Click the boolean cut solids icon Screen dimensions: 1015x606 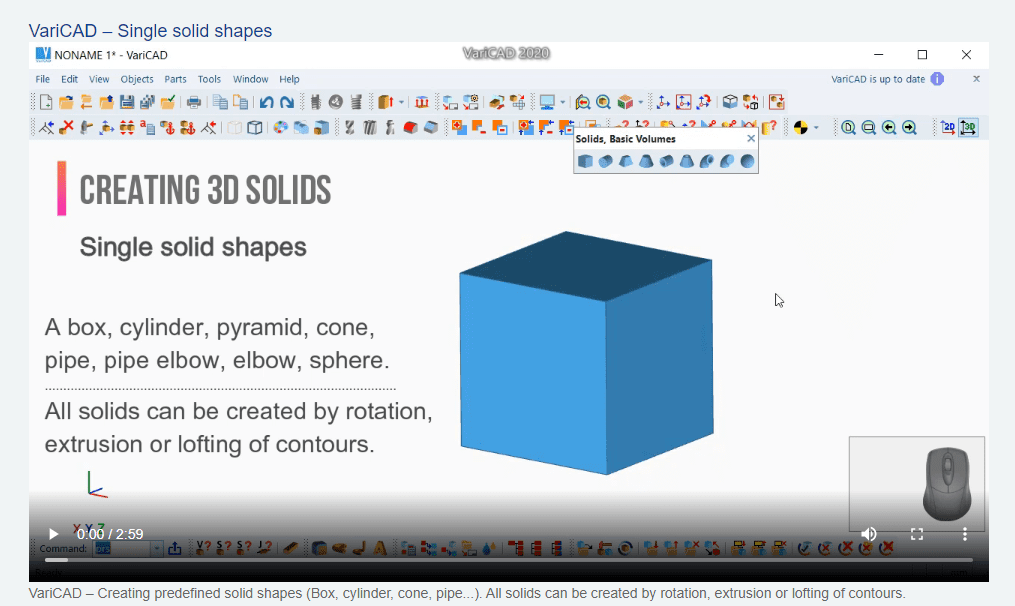[x=479, y=128]
